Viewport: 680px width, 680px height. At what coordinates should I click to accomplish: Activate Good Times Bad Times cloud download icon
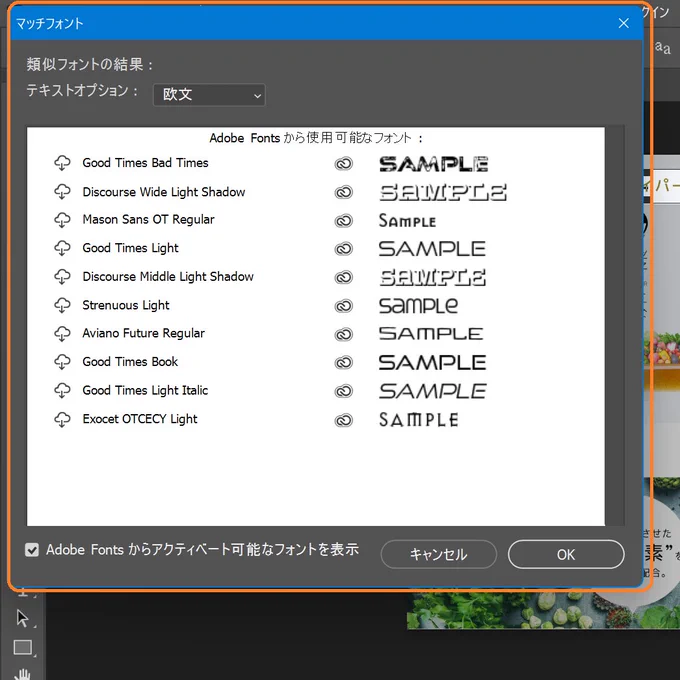62,163
